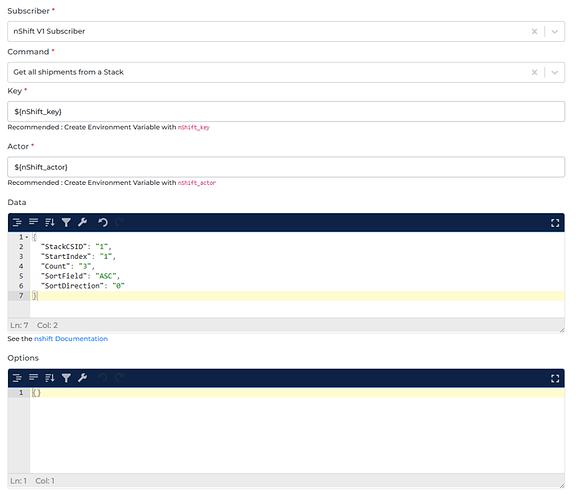579x500 pixels.
Task: Open the Subscriber combo box field
Action: click(286, 31)
